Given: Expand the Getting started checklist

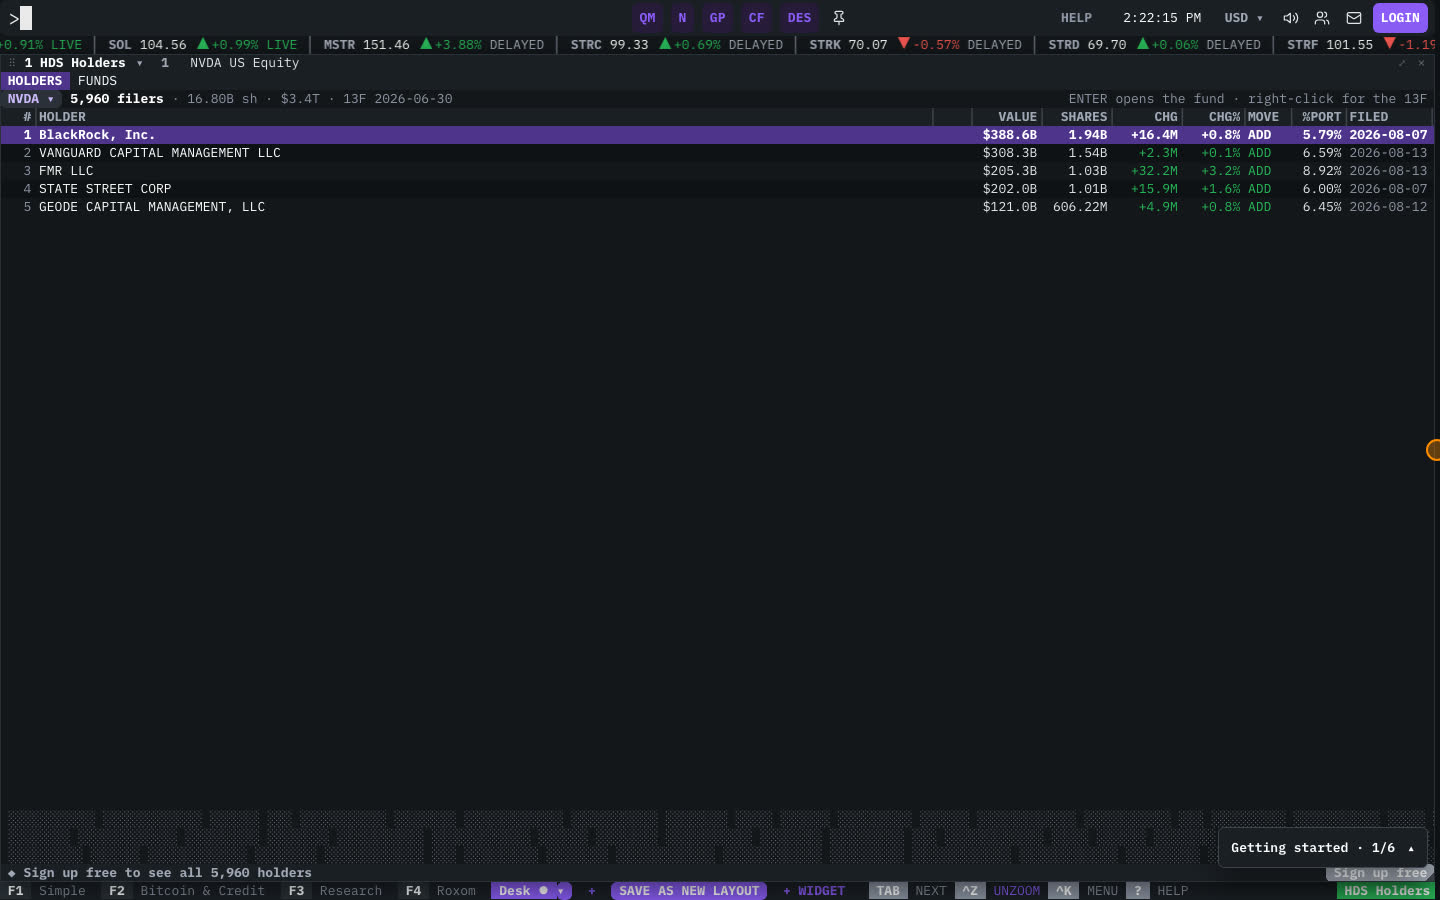Looking at the screenshot, I should point(1322,848).
